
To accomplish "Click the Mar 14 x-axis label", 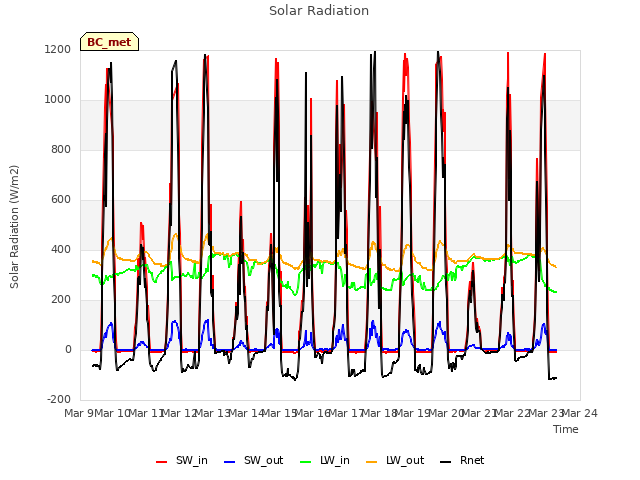I will pos(247,413).
